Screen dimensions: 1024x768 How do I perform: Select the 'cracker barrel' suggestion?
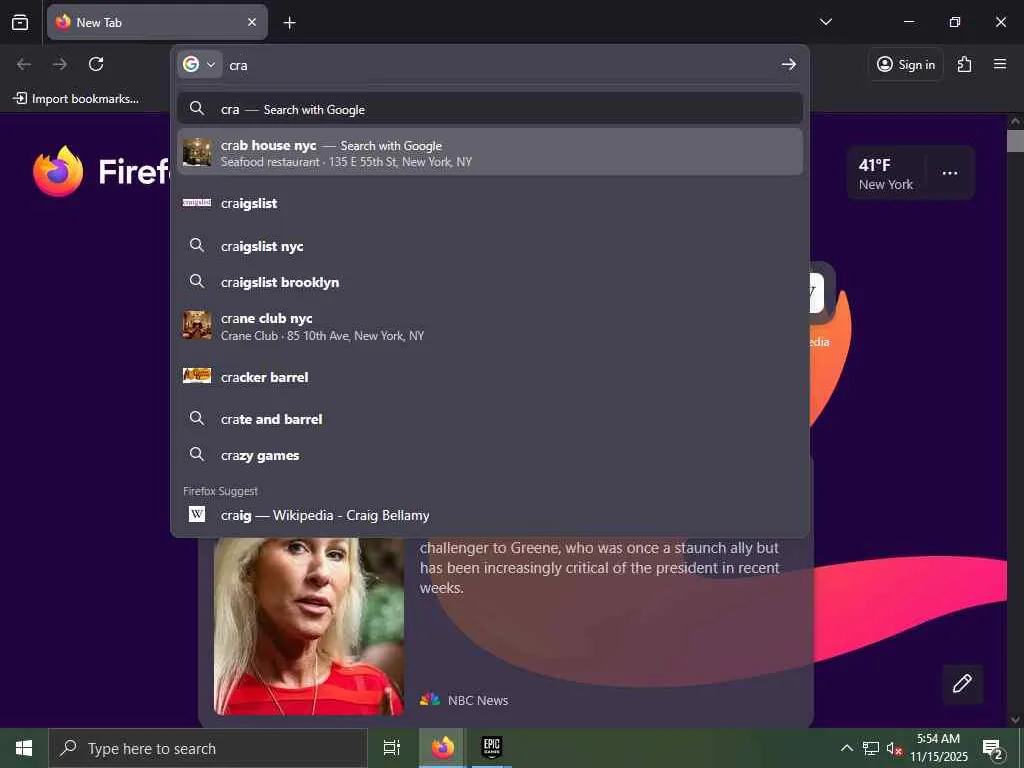490,377
